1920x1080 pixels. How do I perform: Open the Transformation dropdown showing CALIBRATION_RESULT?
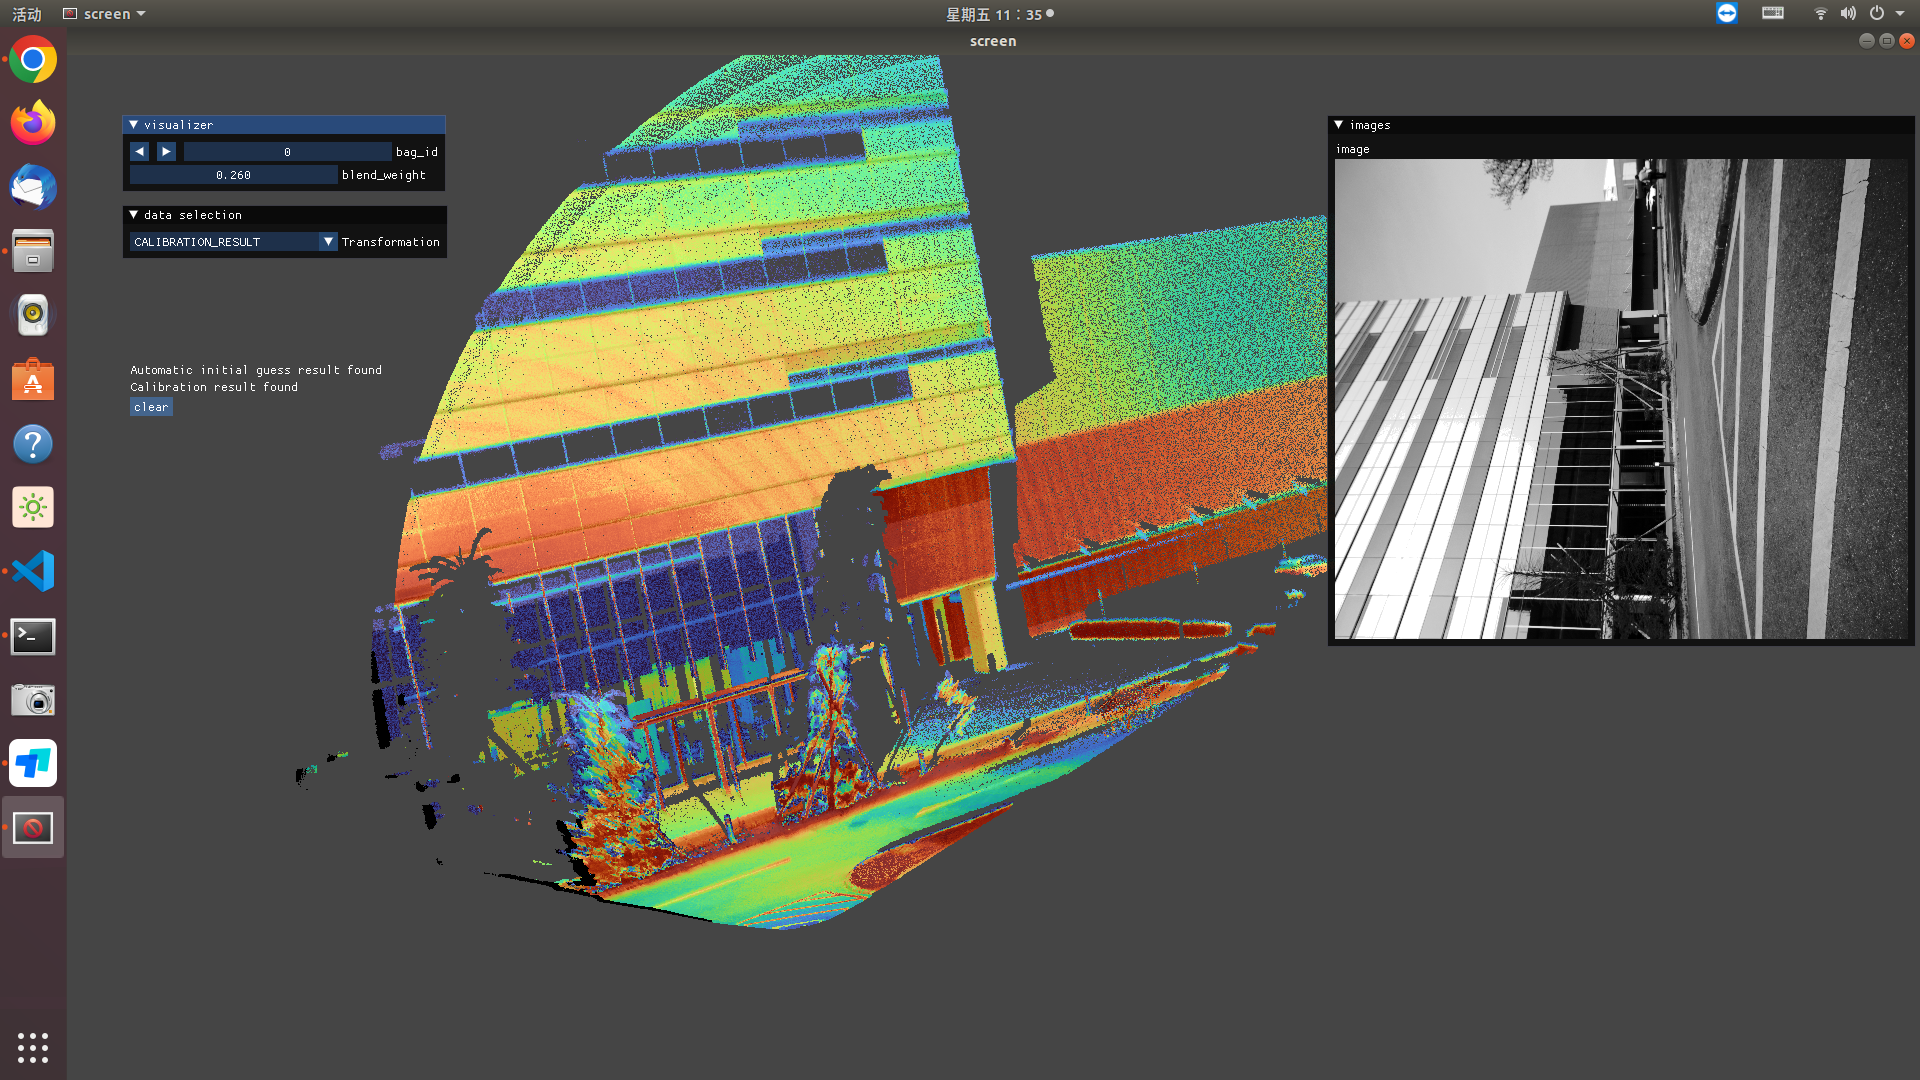tap(329, 241)
